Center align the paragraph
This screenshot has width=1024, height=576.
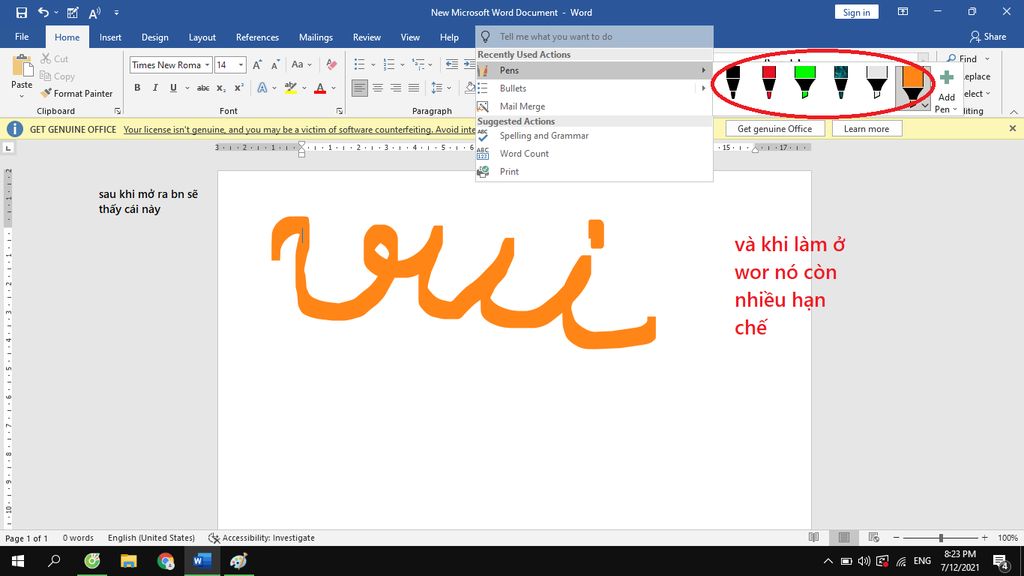coord(377,88)
